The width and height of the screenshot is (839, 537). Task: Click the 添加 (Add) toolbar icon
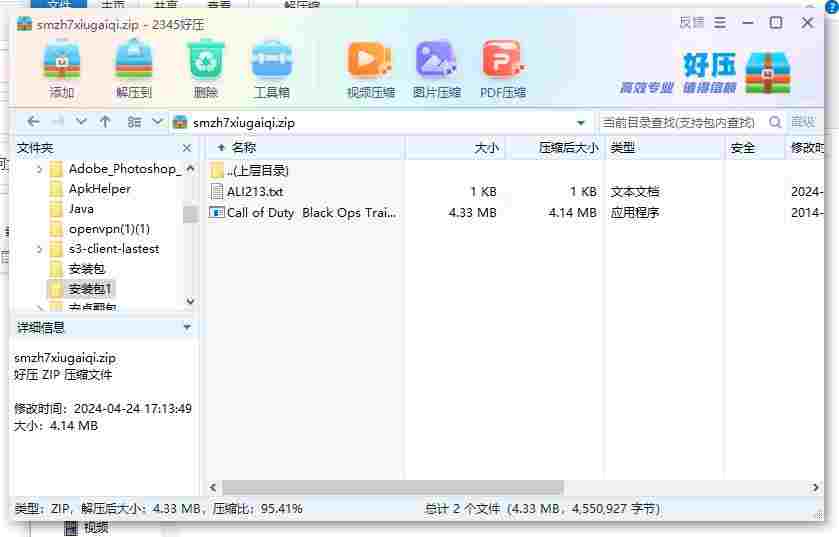(x=62, y=62)
